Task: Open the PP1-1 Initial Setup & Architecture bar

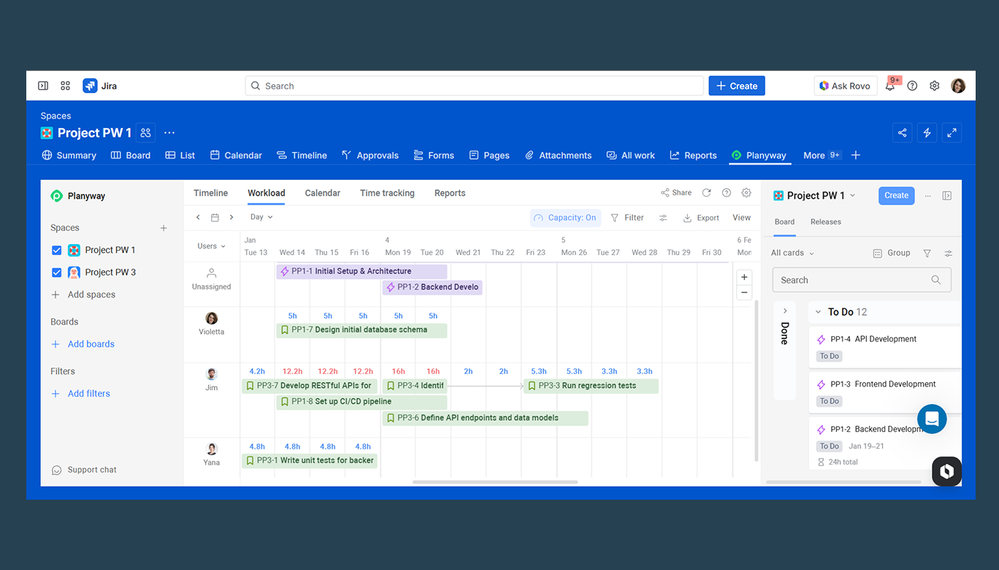Action: 361,271
